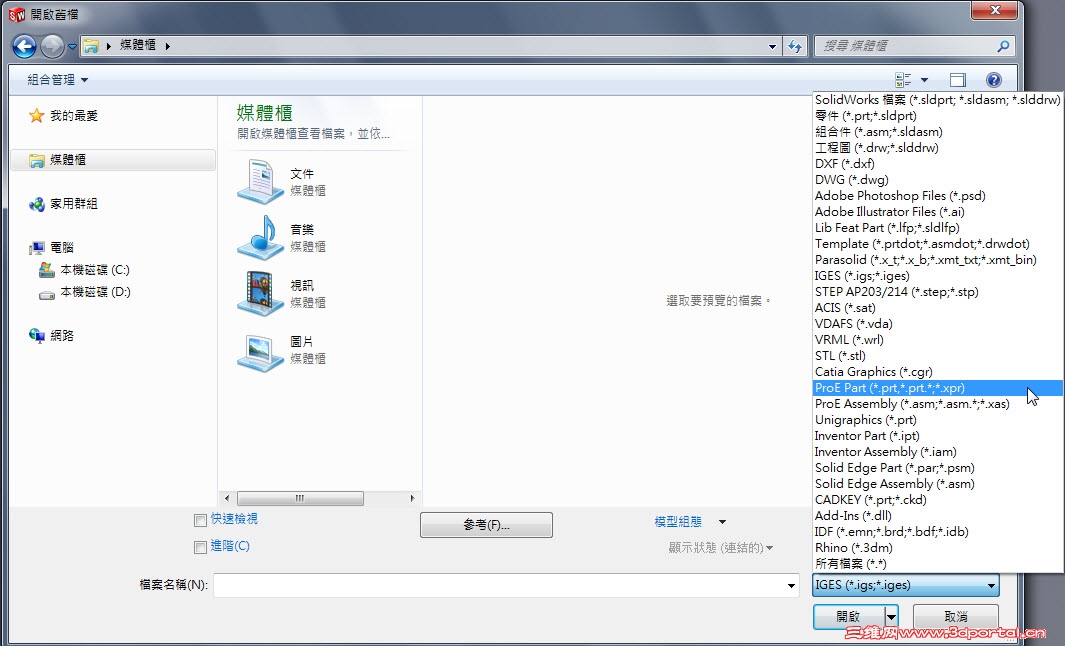The image size is (1065, 646).
Task: Choose 組合件 (*.asm;*.sldasm) file type
Action: pyautogui.click(x=938, y=132)
